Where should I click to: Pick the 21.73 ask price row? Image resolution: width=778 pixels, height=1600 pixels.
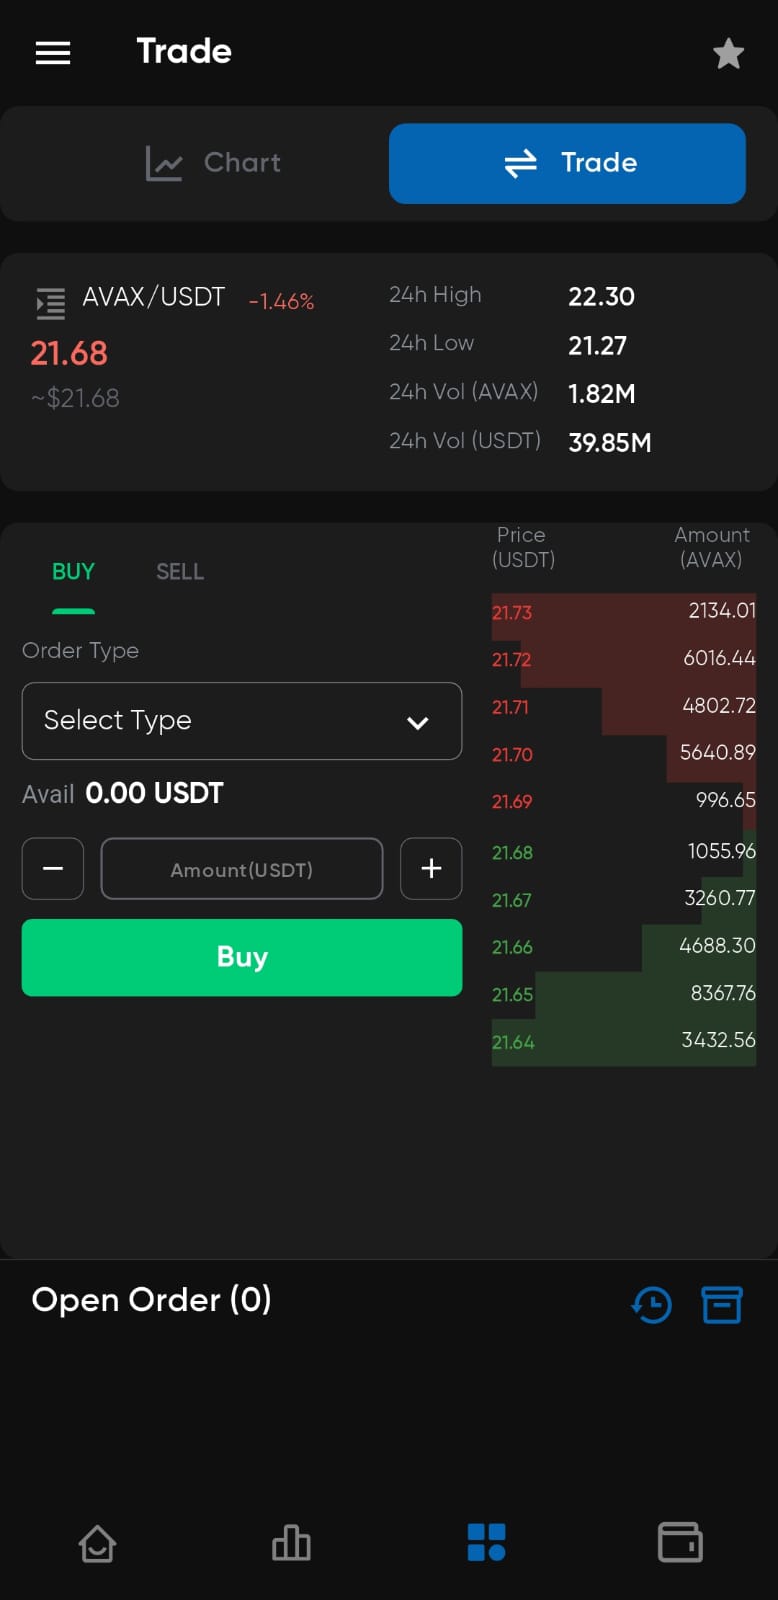tap(623, 612)
